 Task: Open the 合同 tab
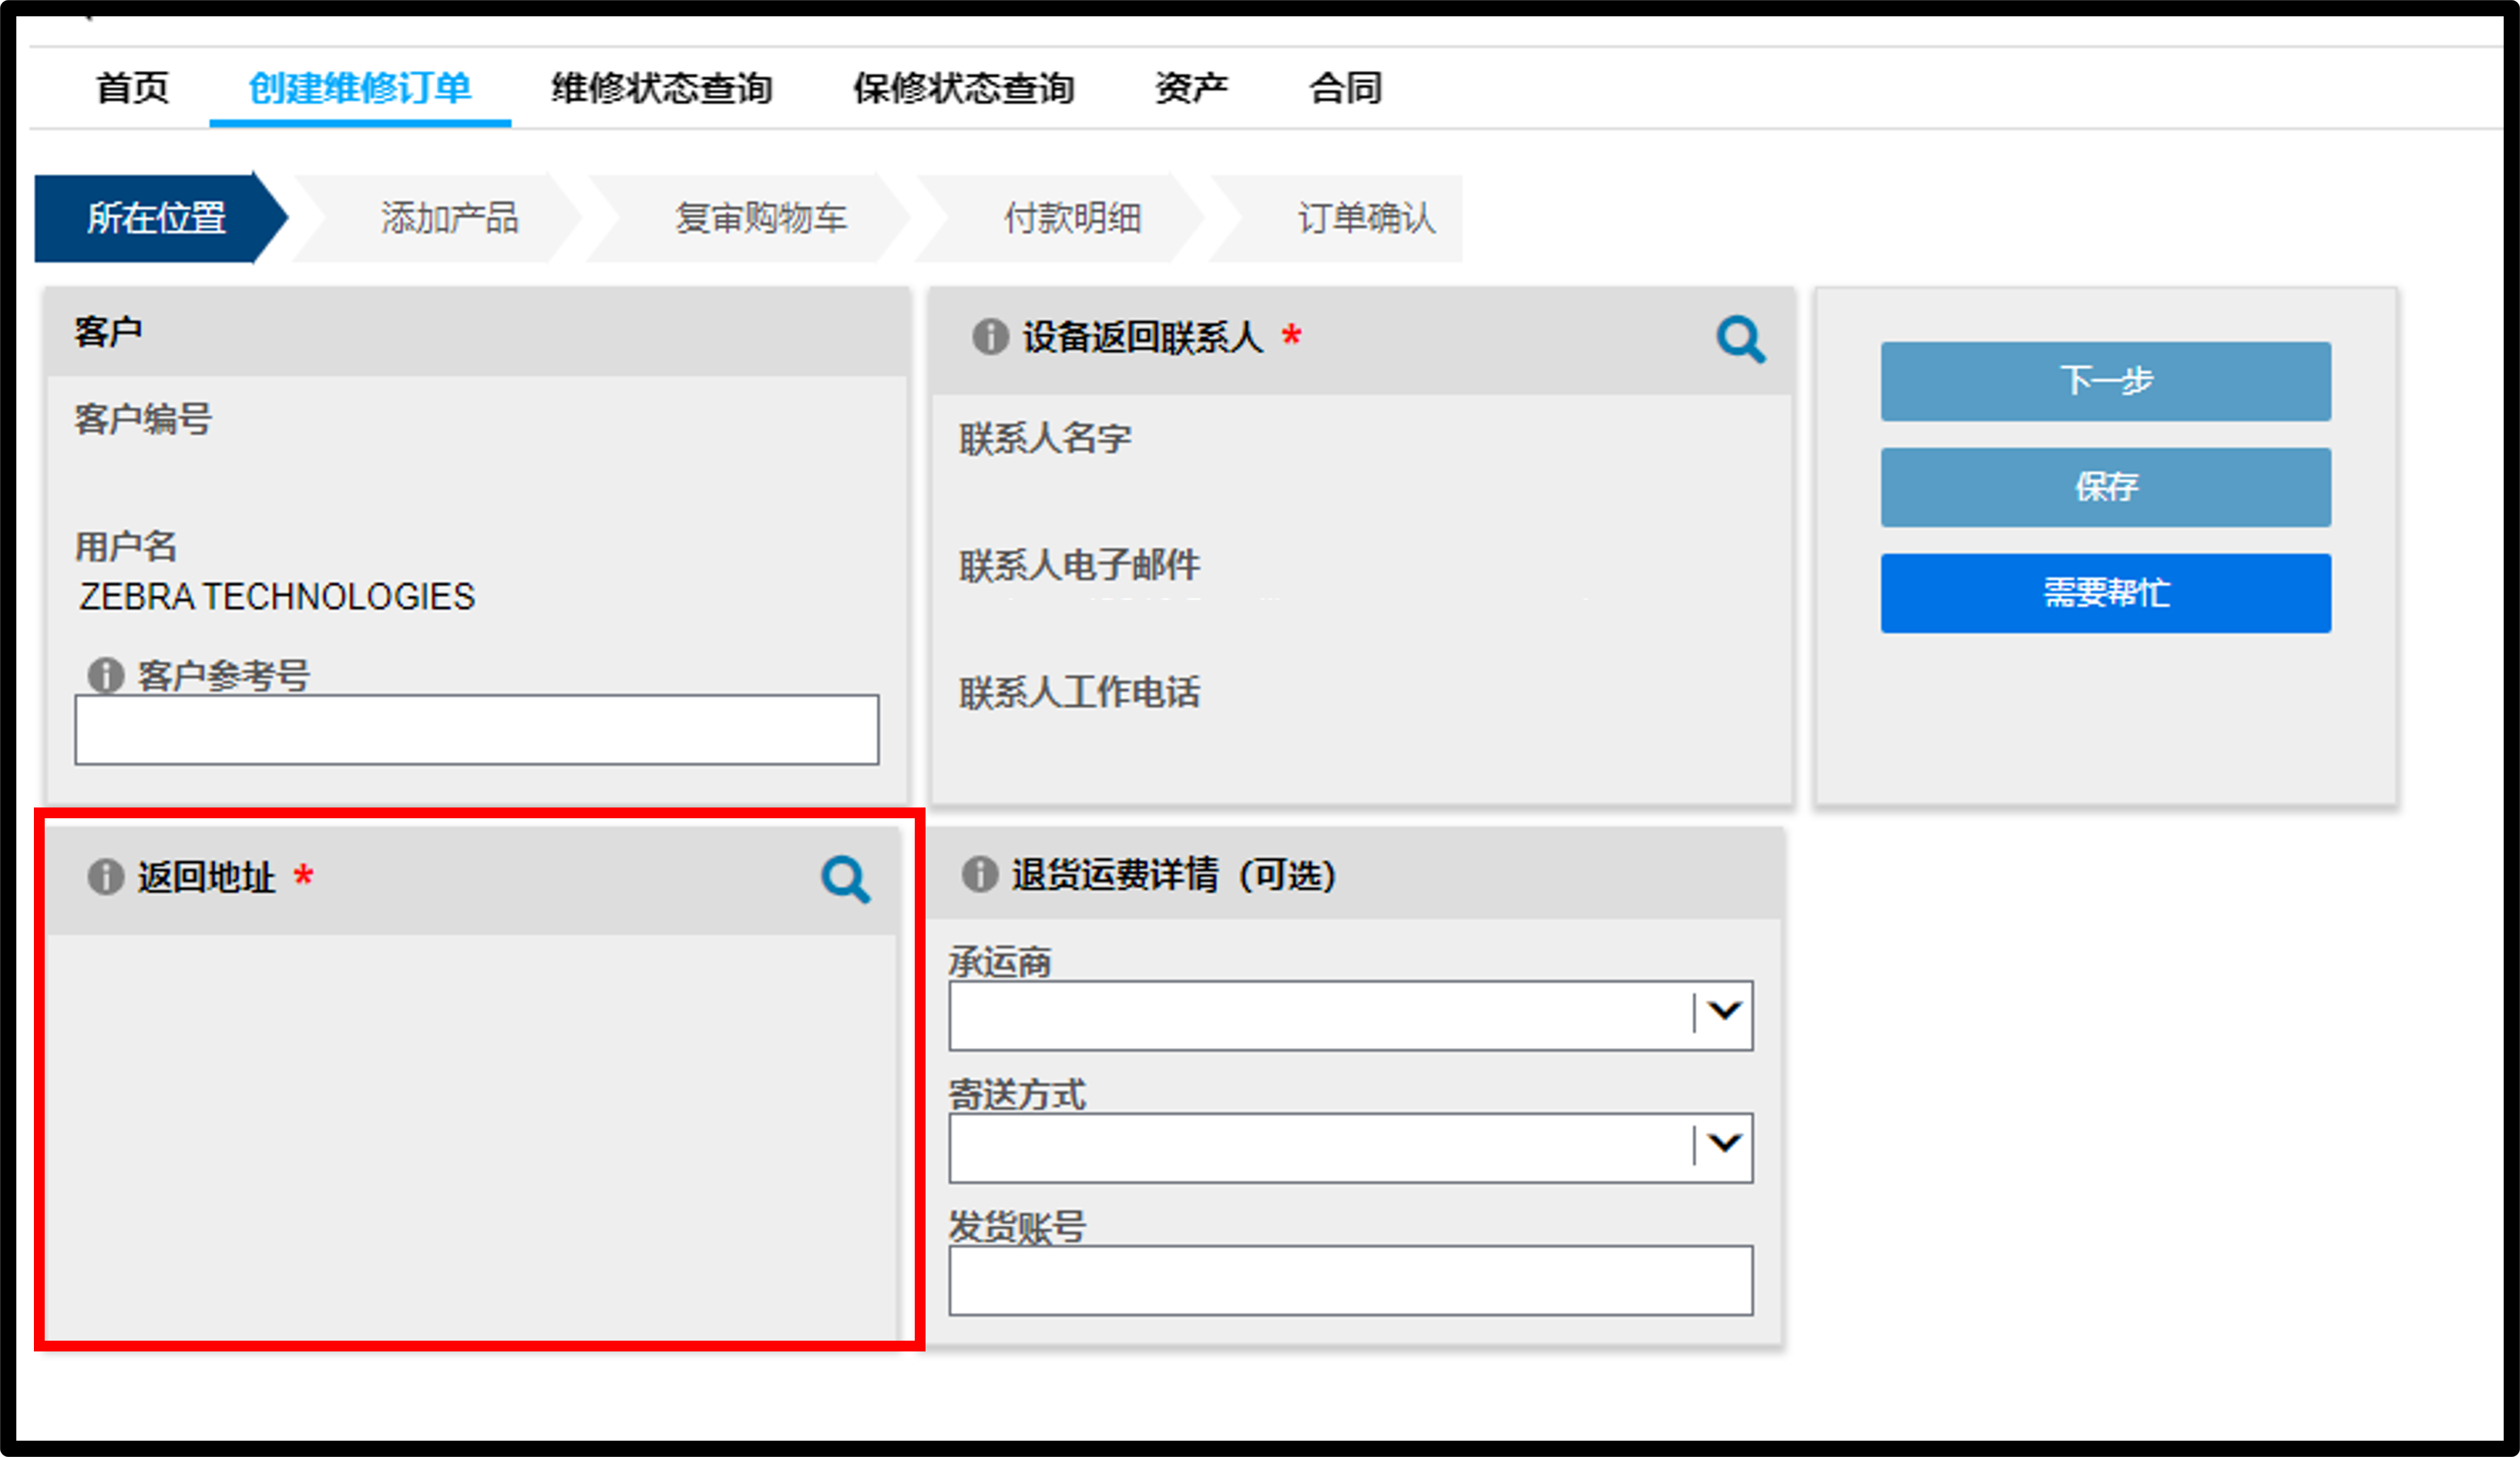[x=1346, y=88]
